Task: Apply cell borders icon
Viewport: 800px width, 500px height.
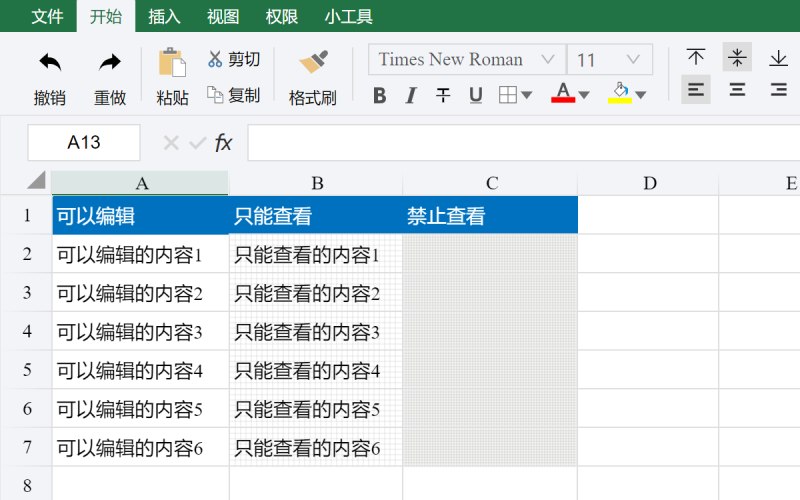Action: [x=508, y=95]
